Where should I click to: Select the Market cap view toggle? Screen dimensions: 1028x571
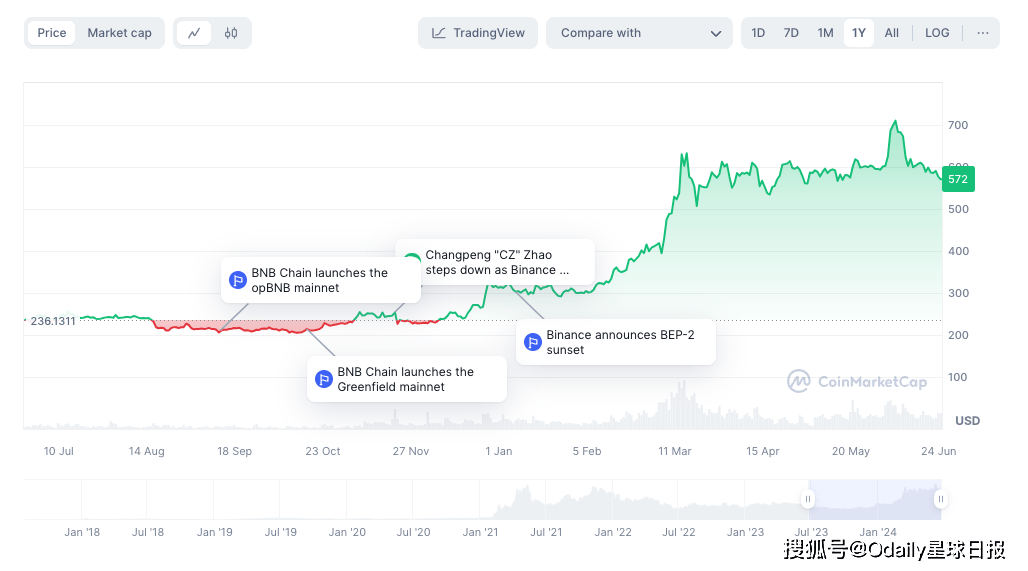(x=119, y=33)
